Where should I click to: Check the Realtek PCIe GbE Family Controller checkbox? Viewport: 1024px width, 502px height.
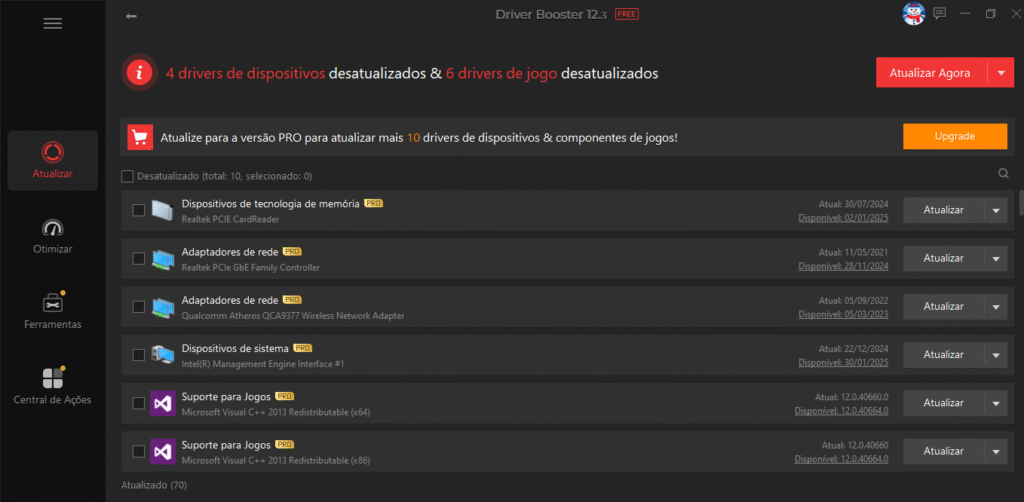(138, 259)
